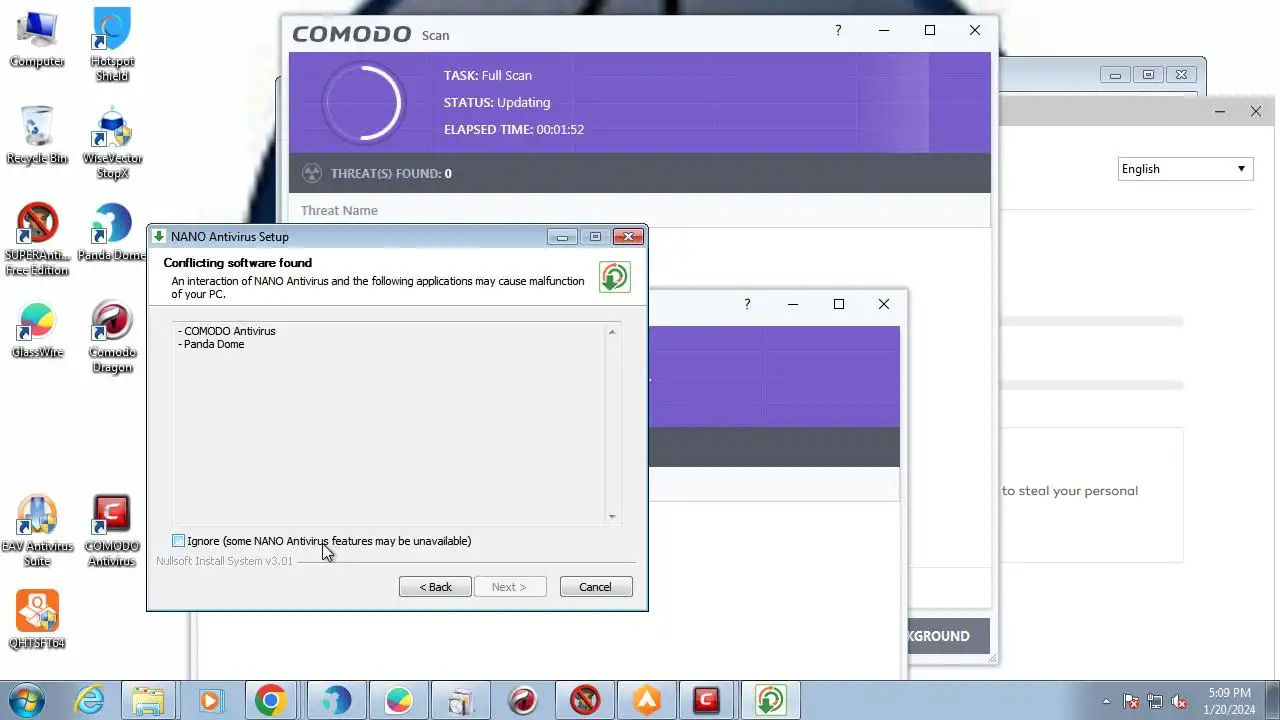Click the help question mark in COMODO Scan
The image size is (1280, 720).
[x=838, y=30]
